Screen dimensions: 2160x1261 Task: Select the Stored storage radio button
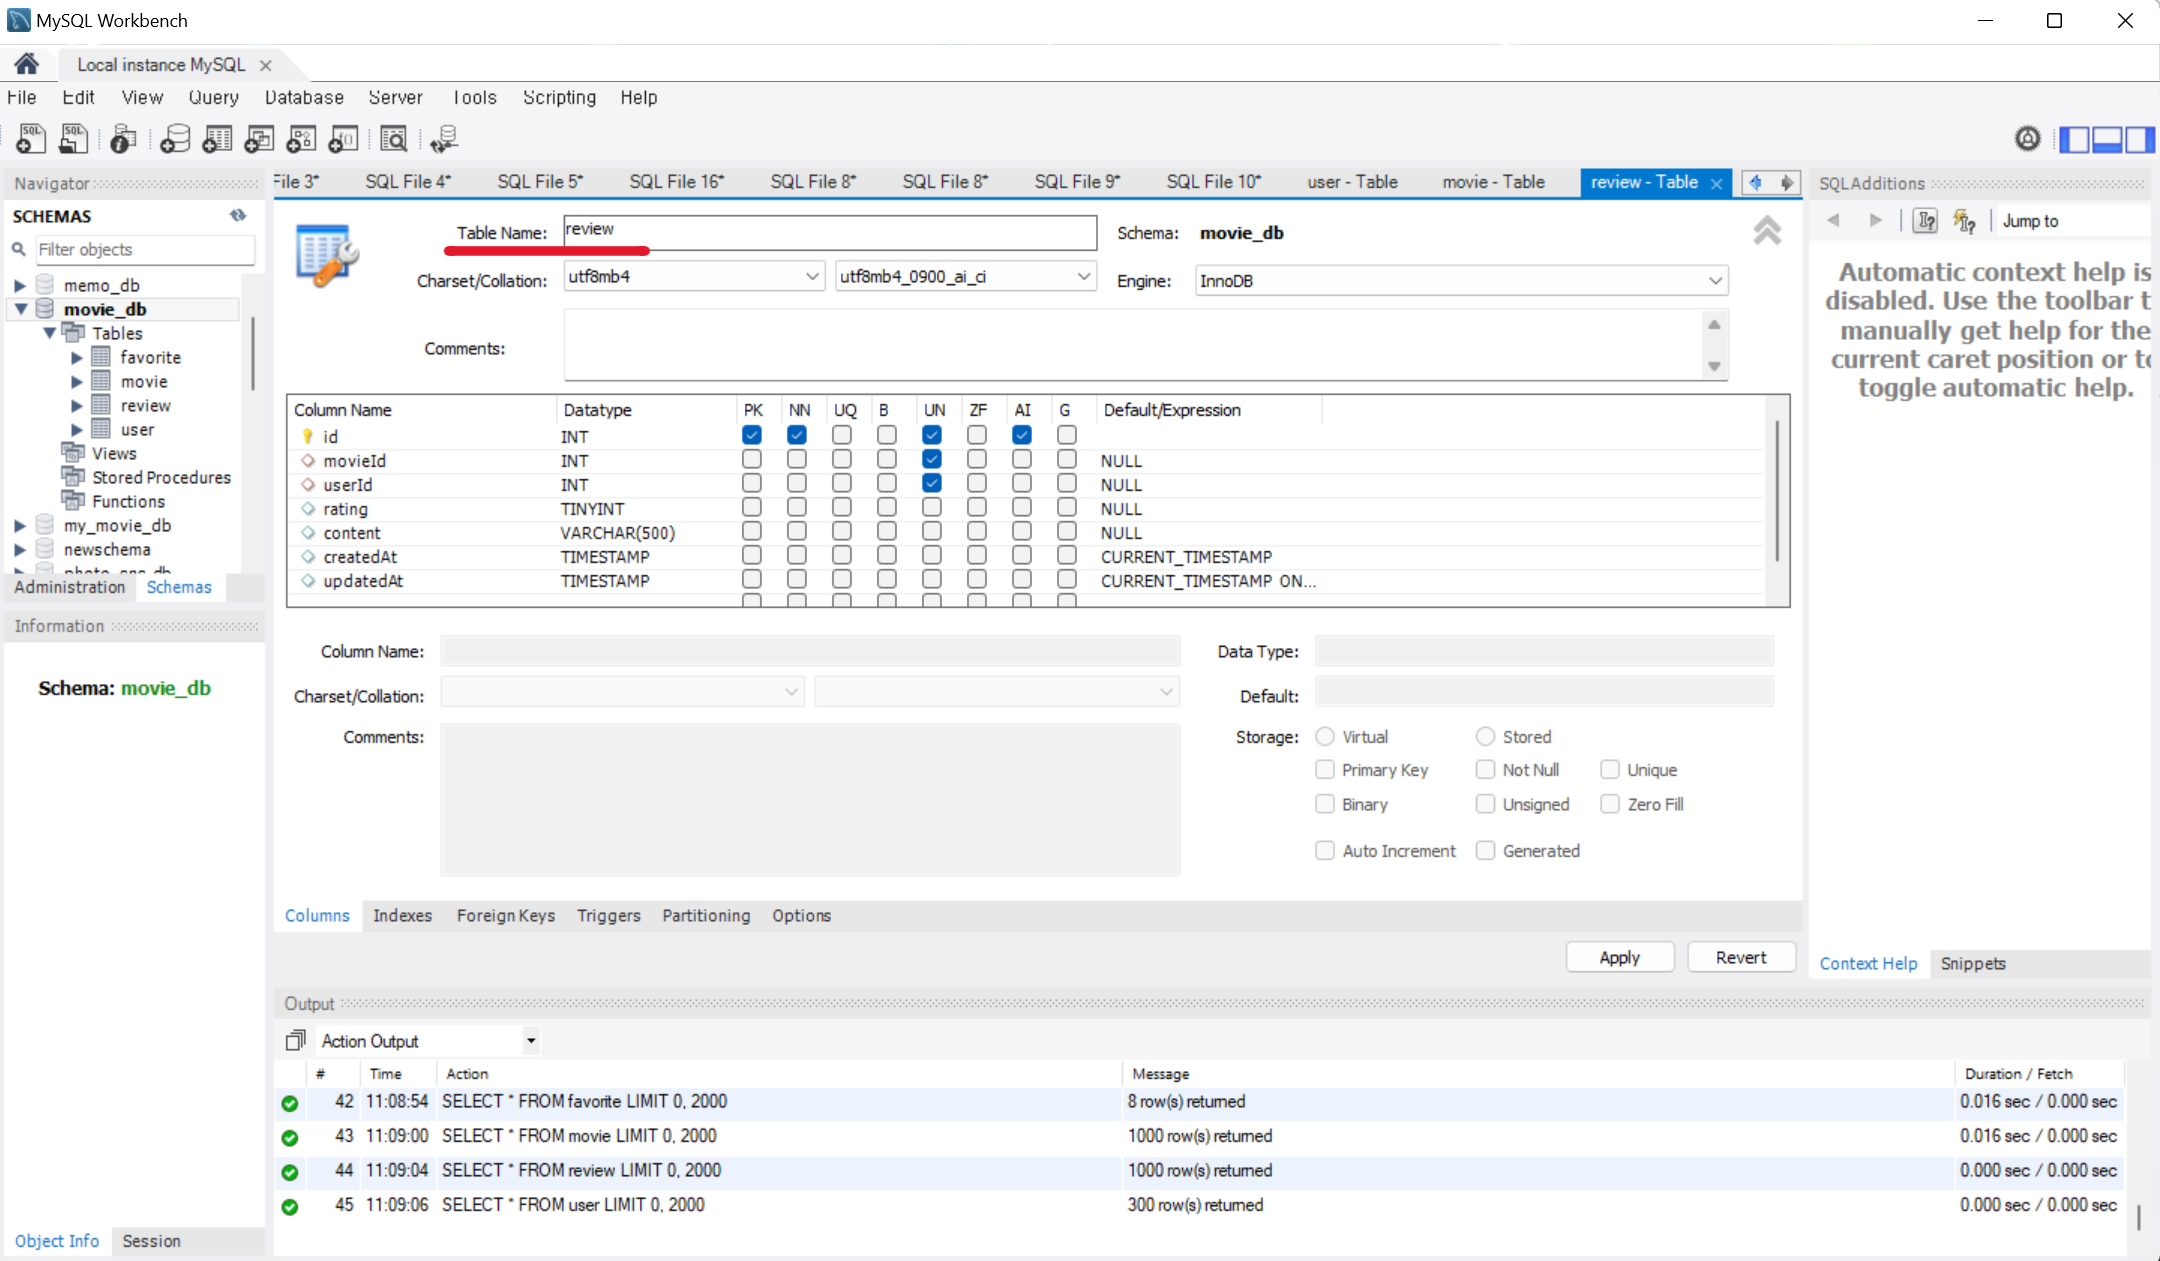coord(1485,736)
